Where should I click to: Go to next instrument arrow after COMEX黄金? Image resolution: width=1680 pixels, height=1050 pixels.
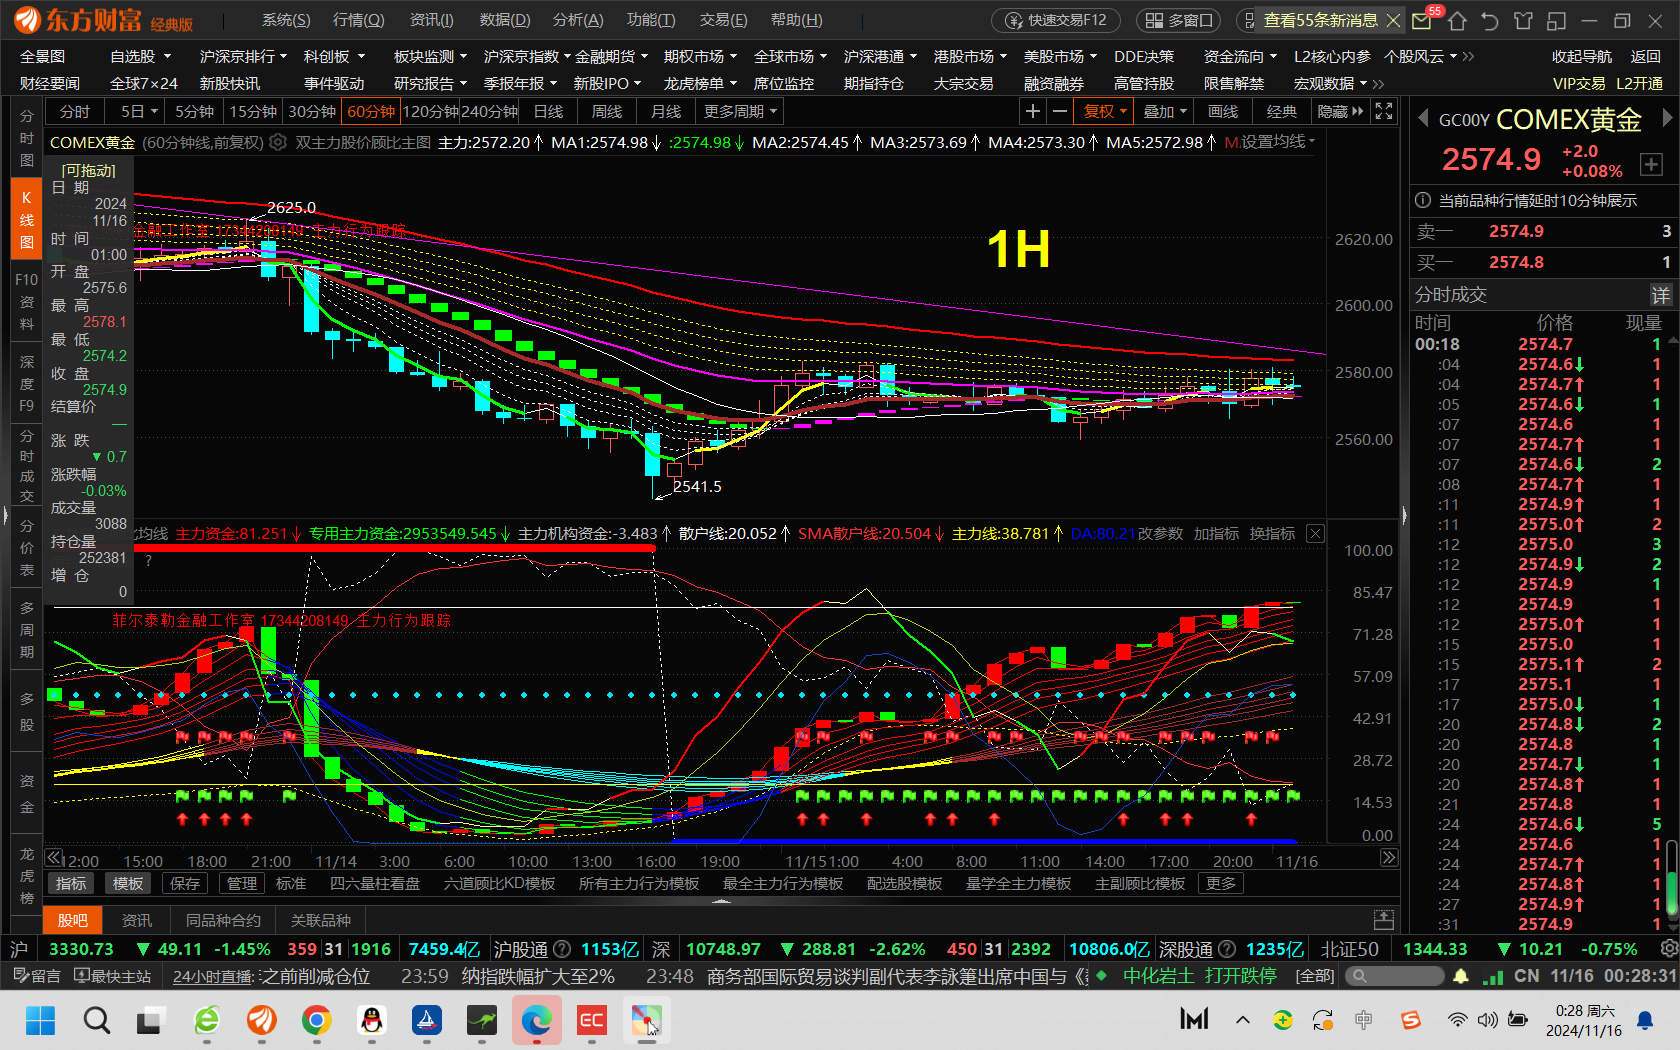tap(1666, 118)
